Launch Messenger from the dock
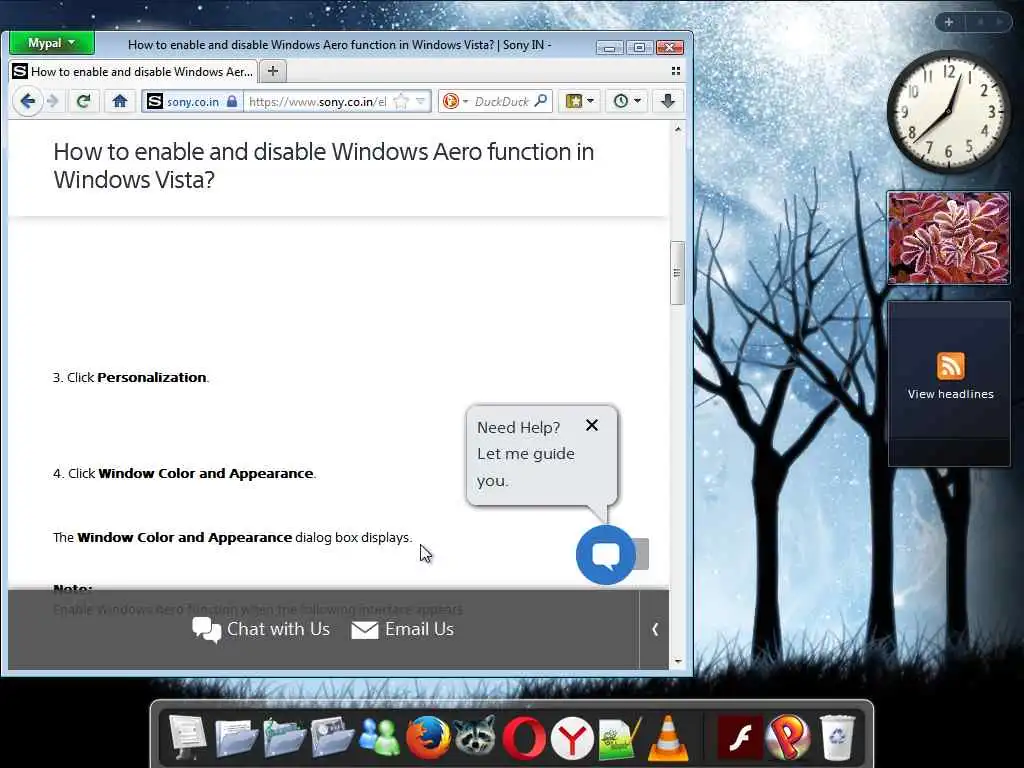This screenshot has width=1024, height=768. [379, 738]
